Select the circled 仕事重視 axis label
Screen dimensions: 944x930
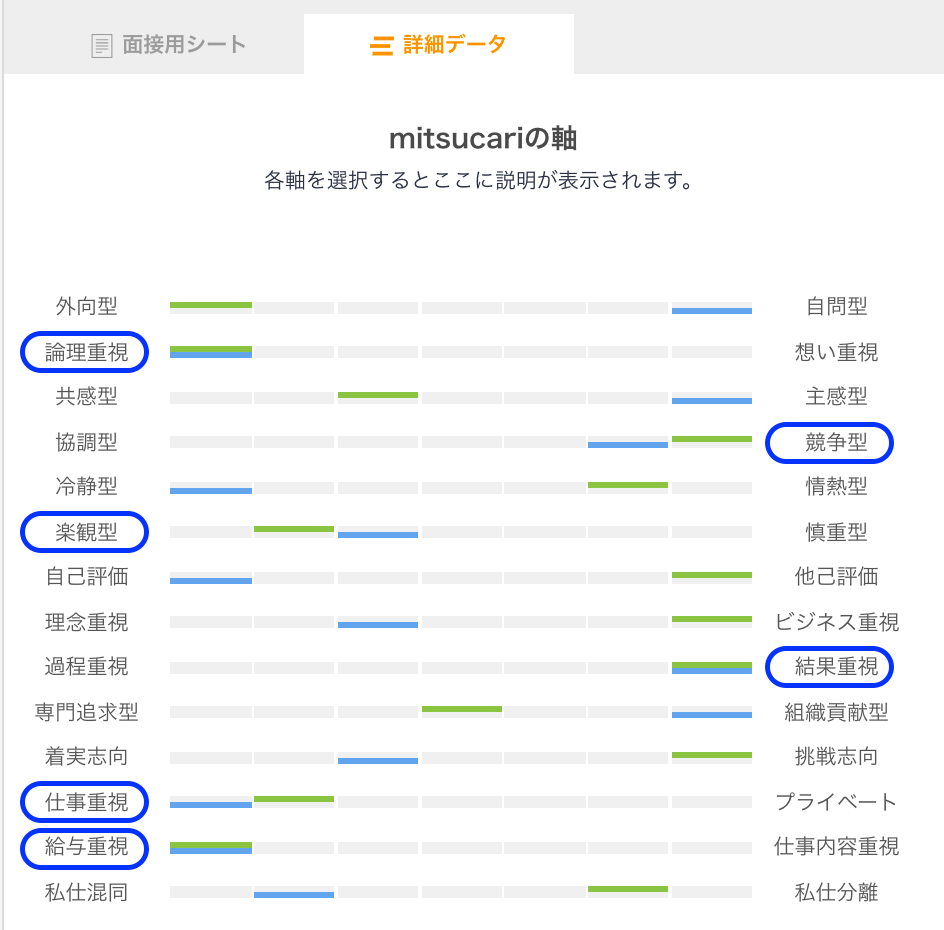click(x=84, y=802)
